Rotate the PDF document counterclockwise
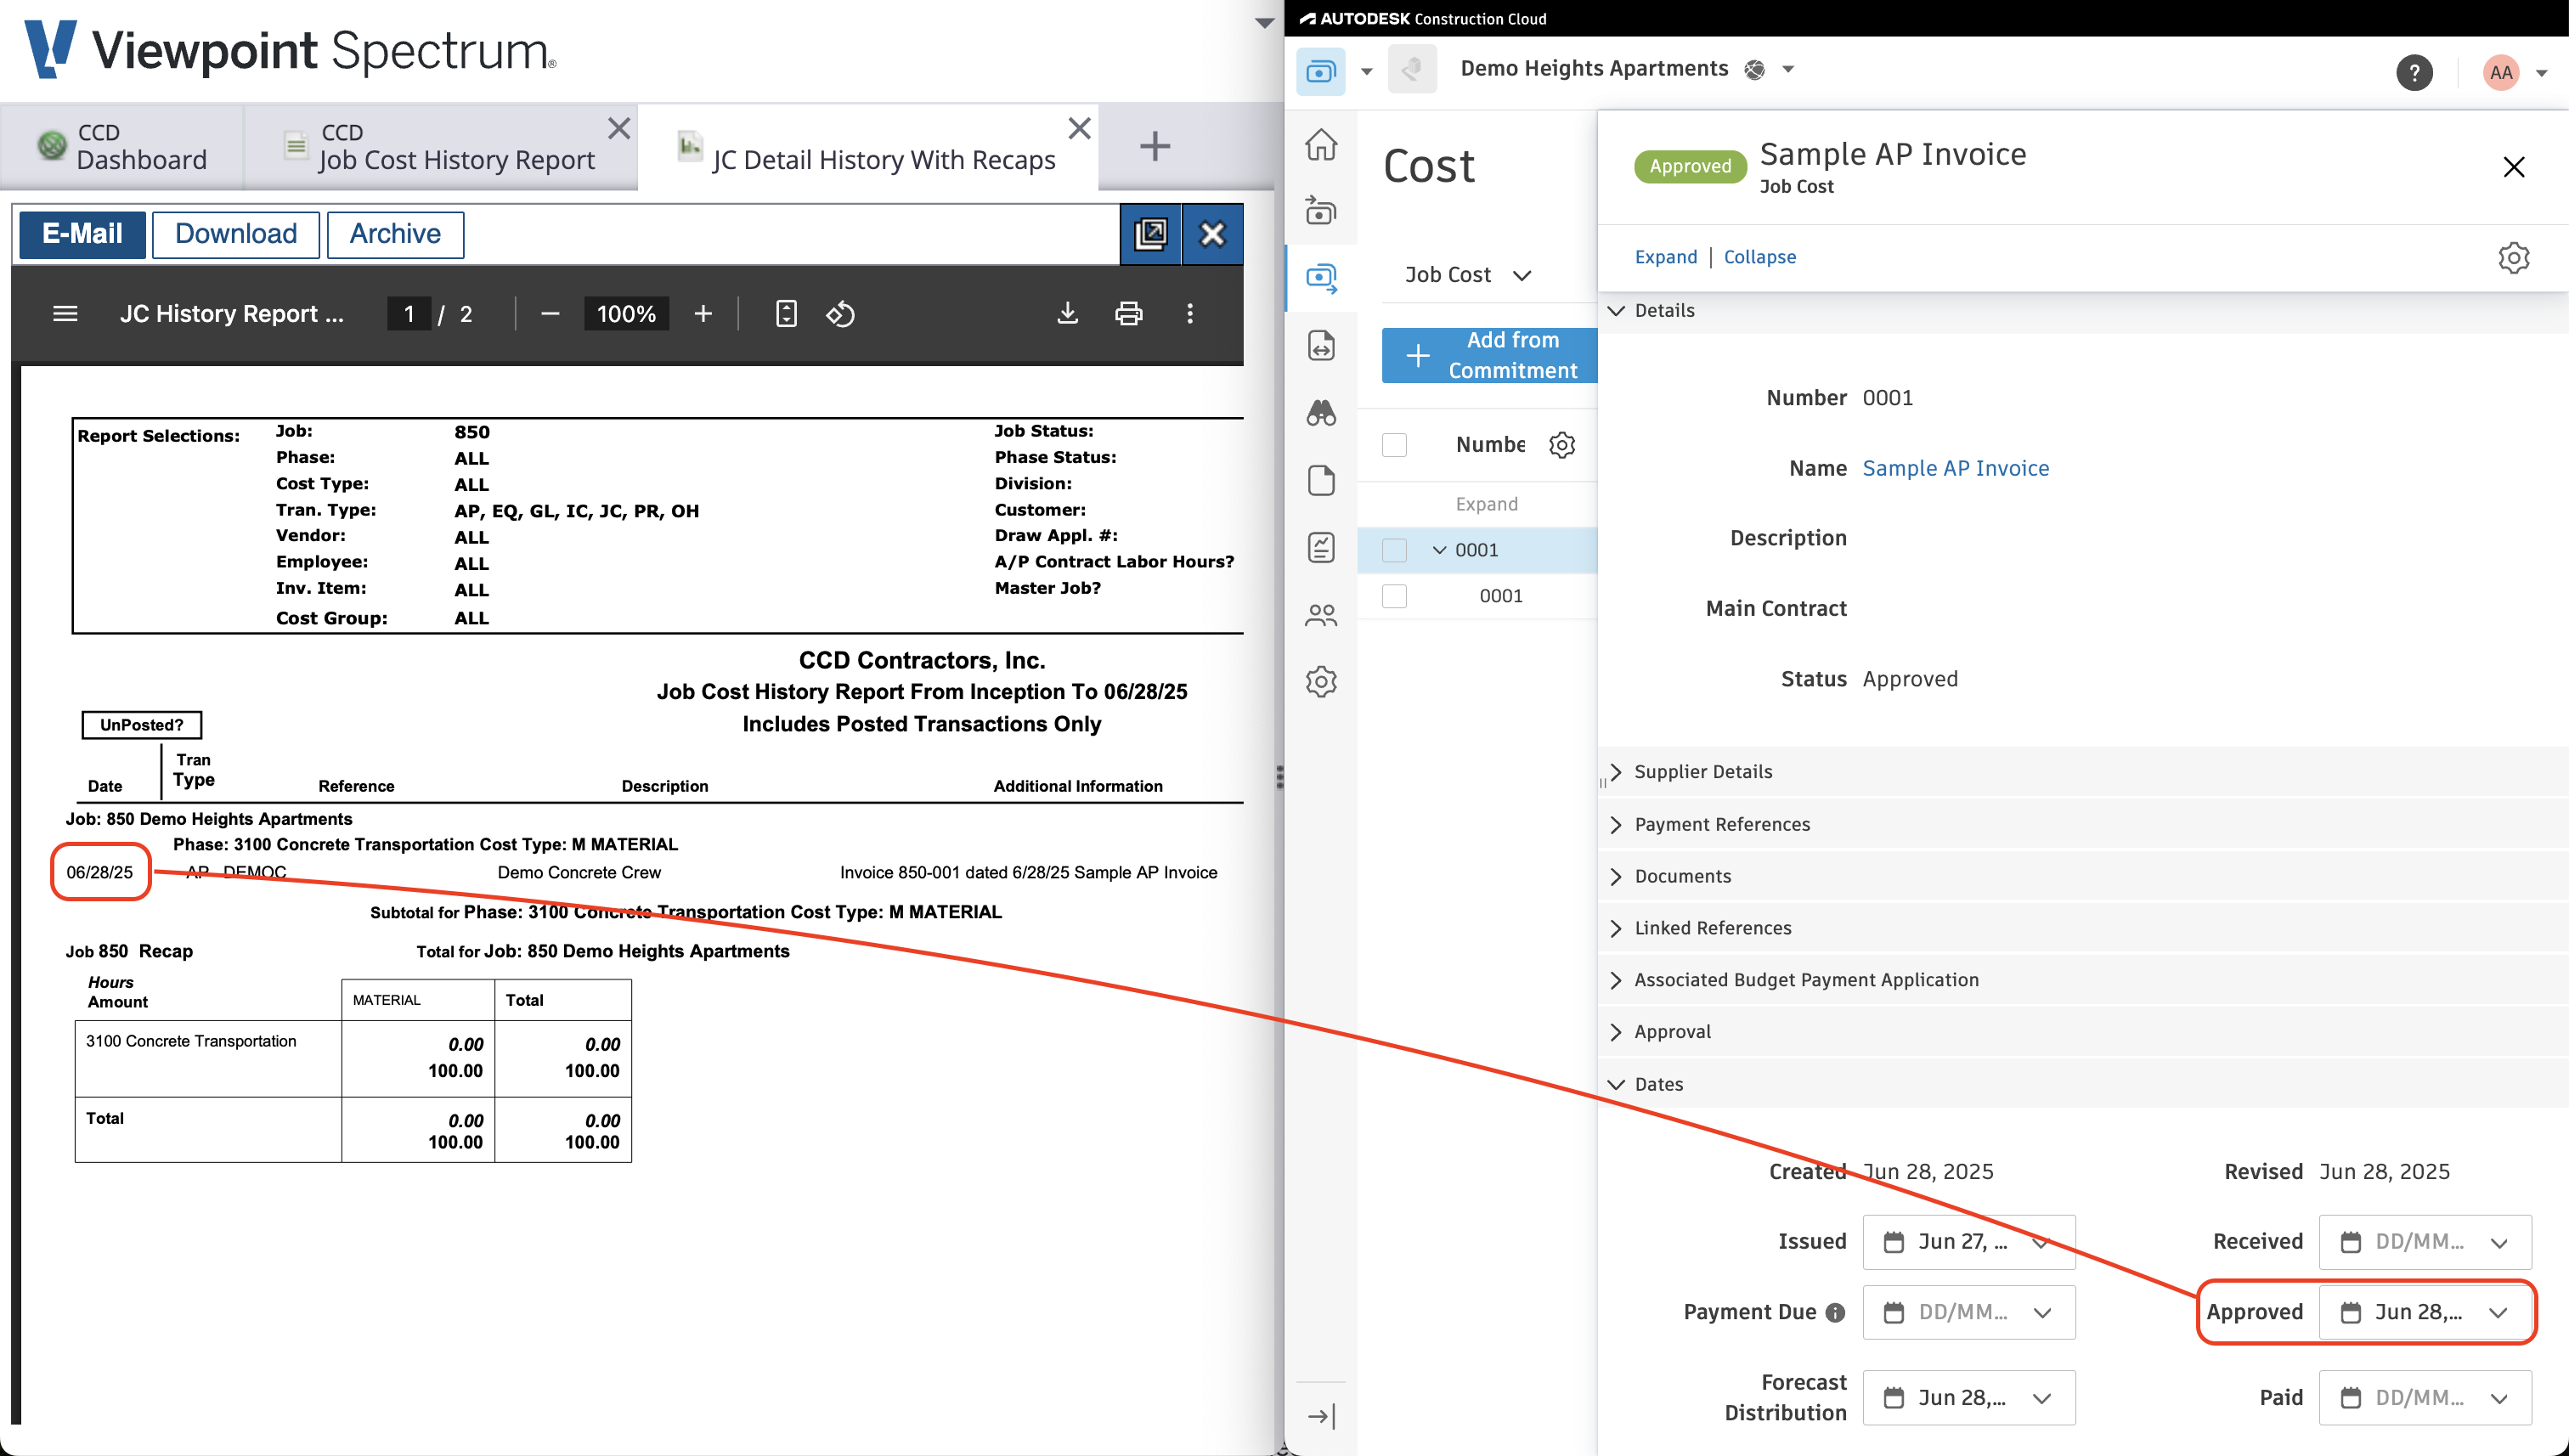This screenshot has width=2569, height=1456. click(840, 314)
